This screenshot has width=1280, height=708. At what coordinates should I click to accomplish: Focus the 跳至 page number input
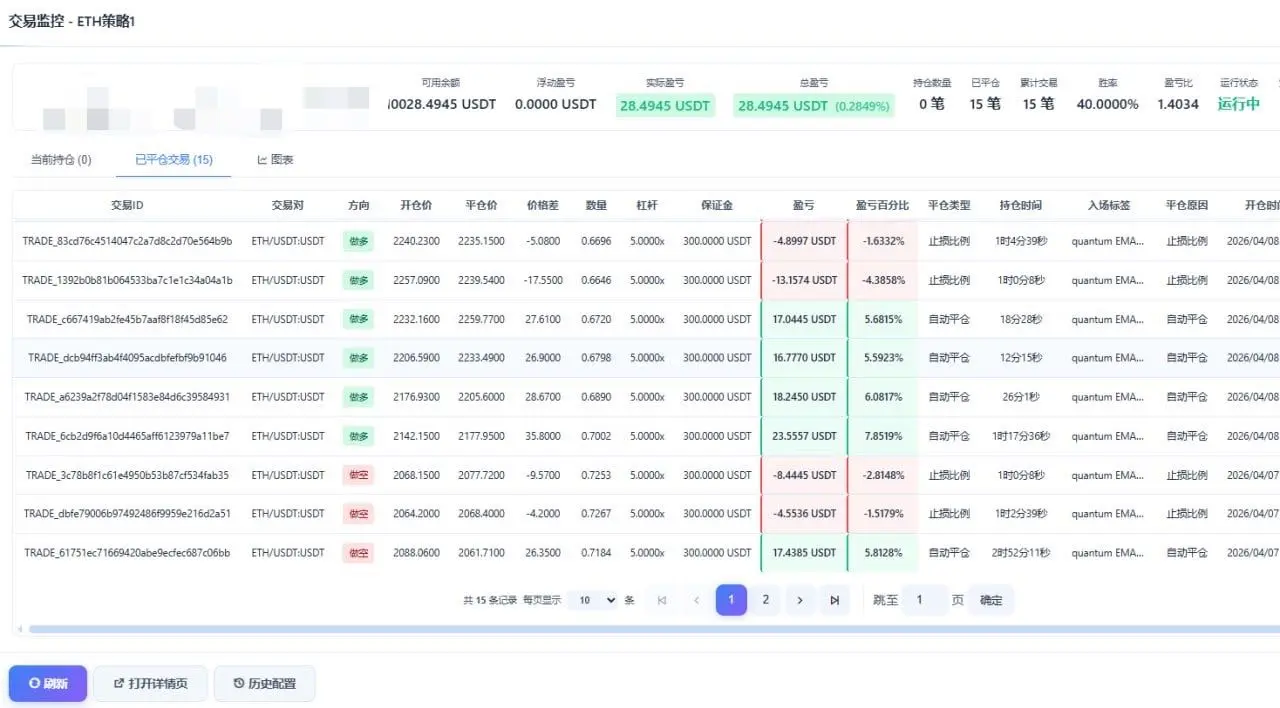click(925, 600)
